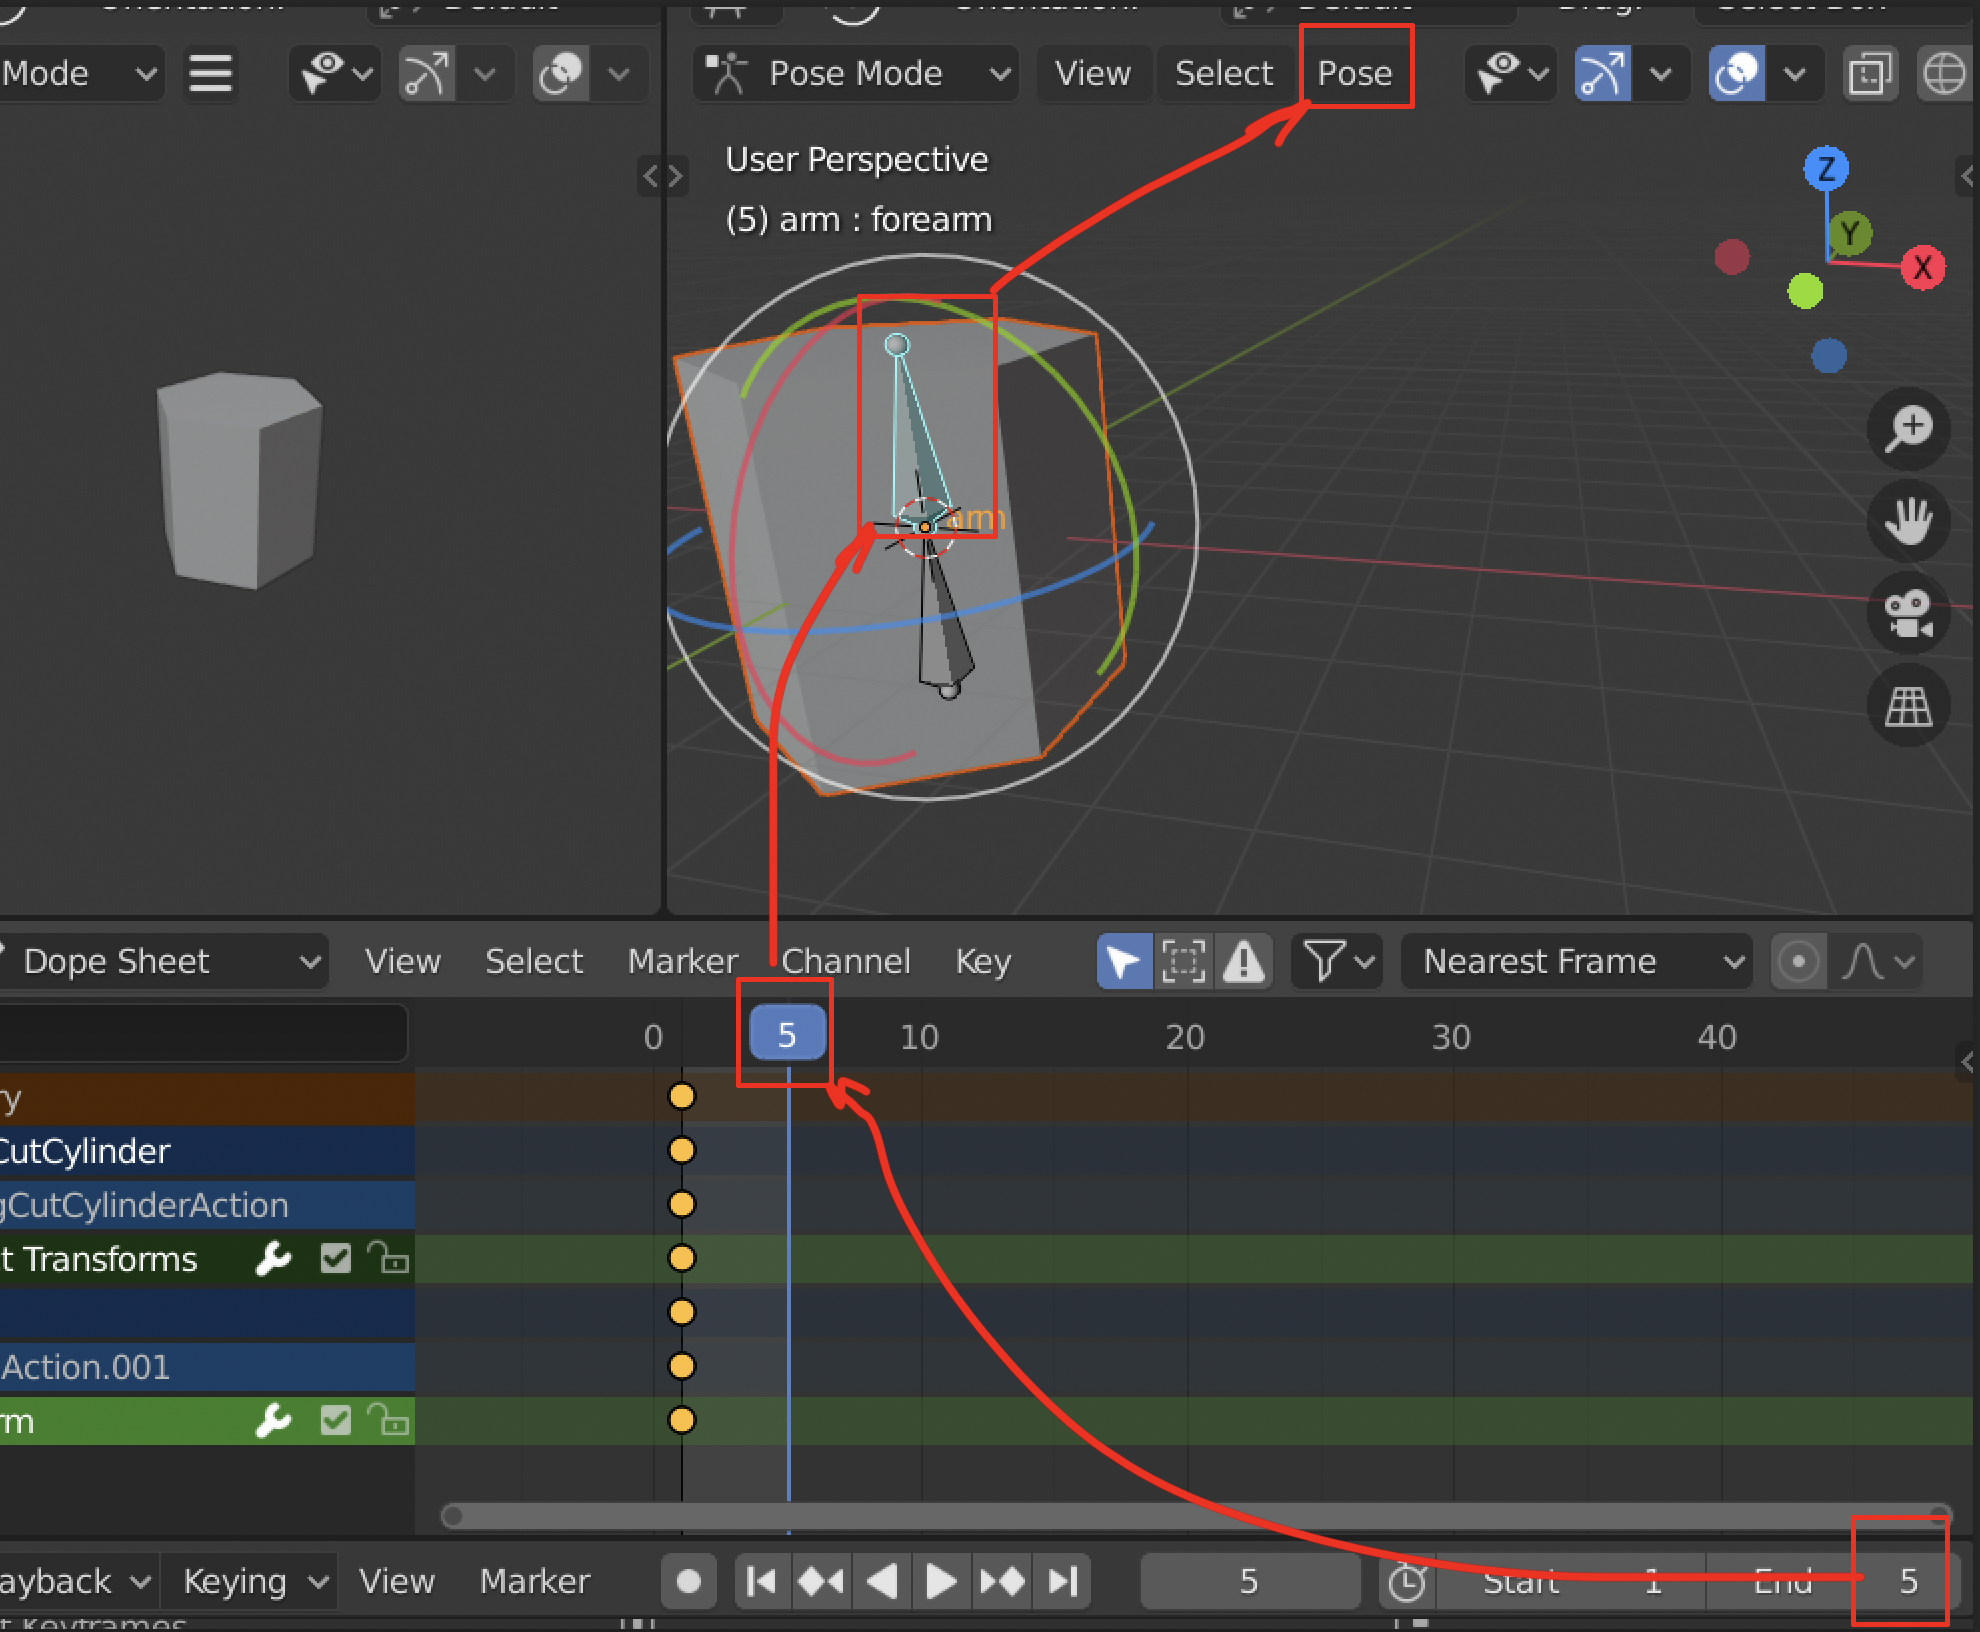Jump to the end frame button
The width and height of the screenshot is (1980, 1632).
coord(1062,1581)
